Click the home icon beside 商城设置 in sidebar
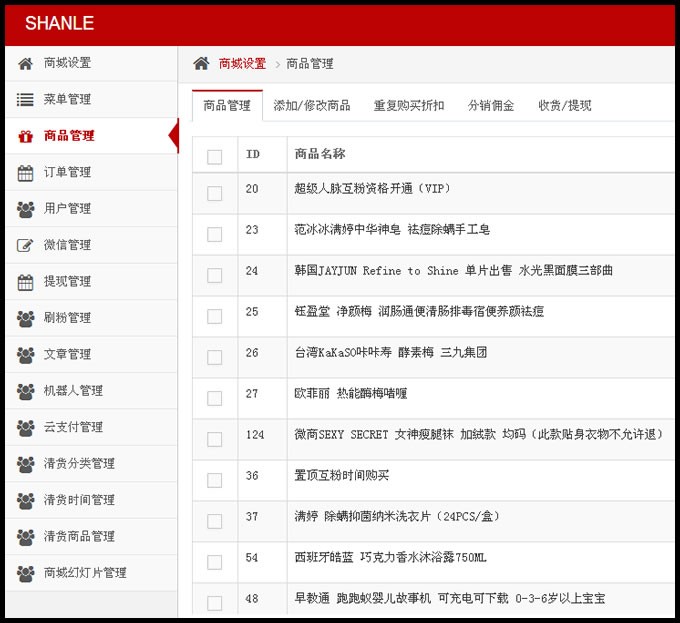Image resolution: width=680 pixels, height=623 pixels. (25, 64)
